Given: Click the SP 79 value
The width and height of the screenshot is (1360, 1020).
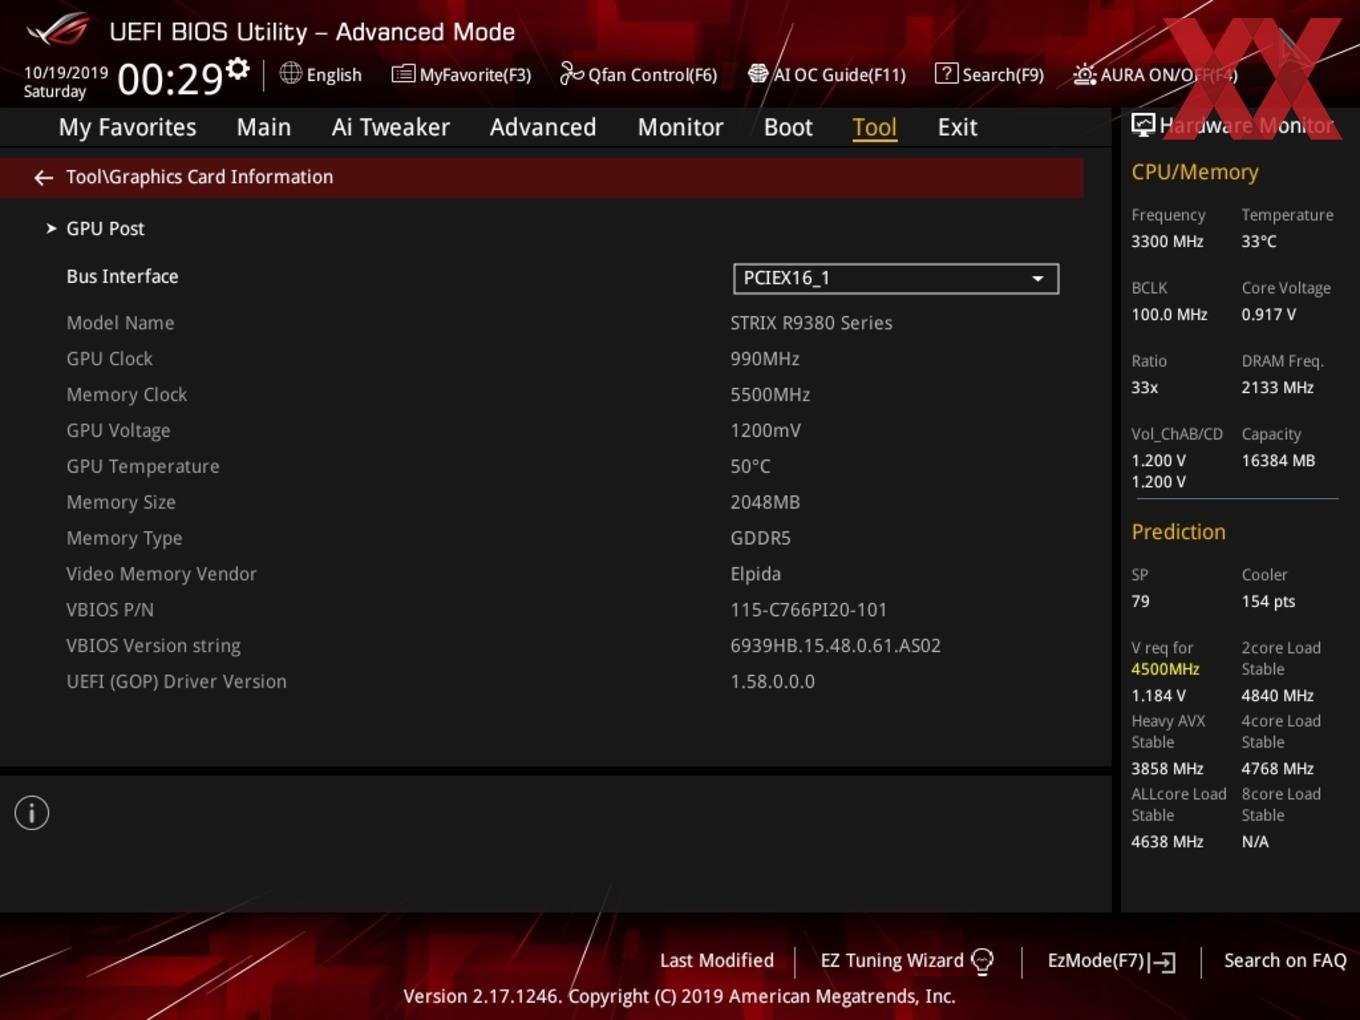Looking at the screenshot, I should click(1140, 601).
